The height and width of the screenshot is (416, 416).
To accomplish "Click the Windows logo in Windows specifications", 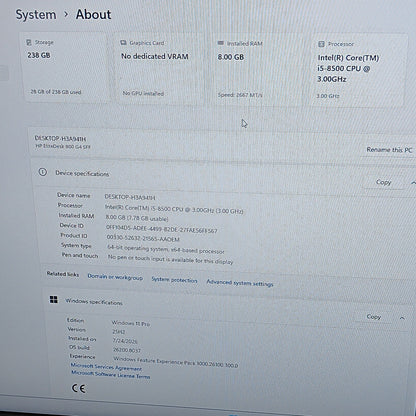I will [x=54, y=299].
